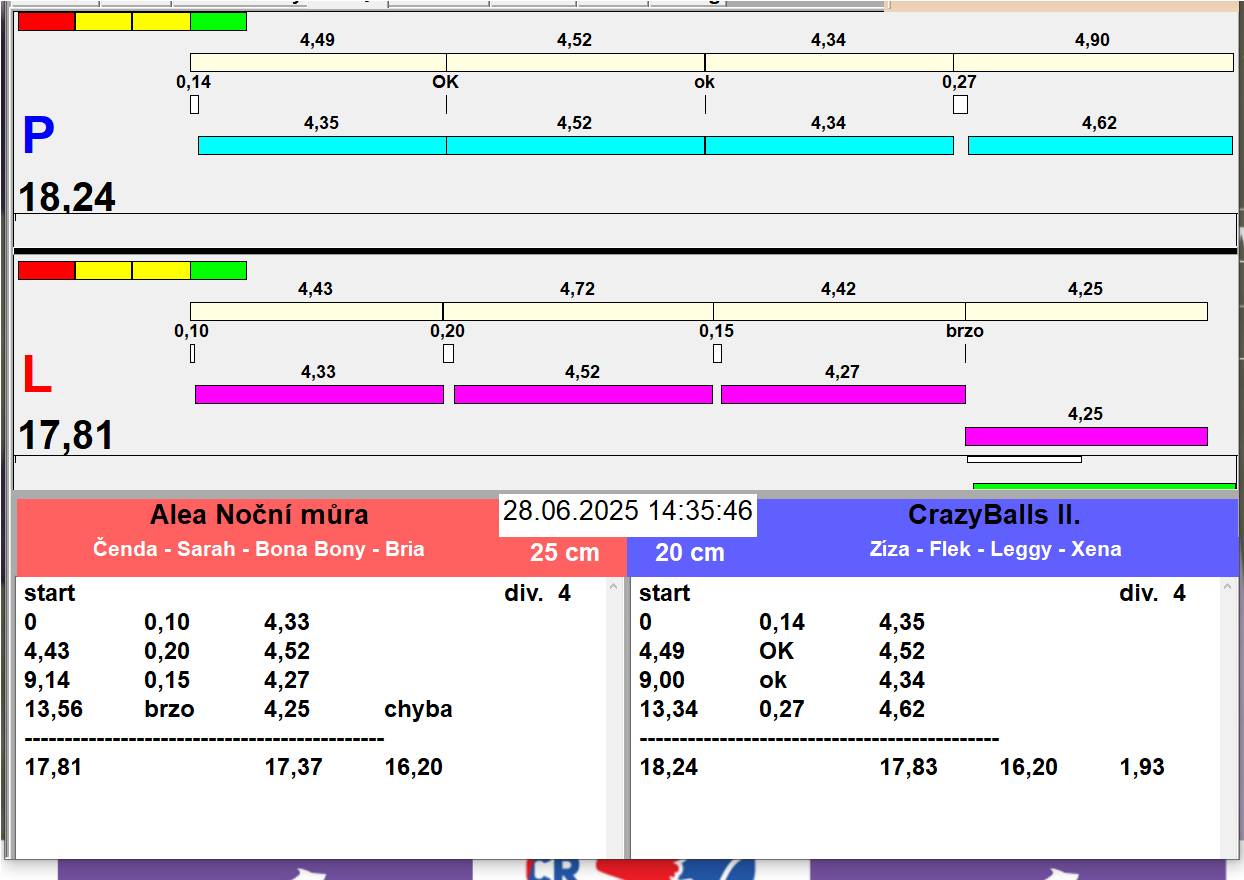This screenshot has width=1244, height=880.
Task: Click 'div. 4' in CrazyBalls II. results
Action: 1152,593
